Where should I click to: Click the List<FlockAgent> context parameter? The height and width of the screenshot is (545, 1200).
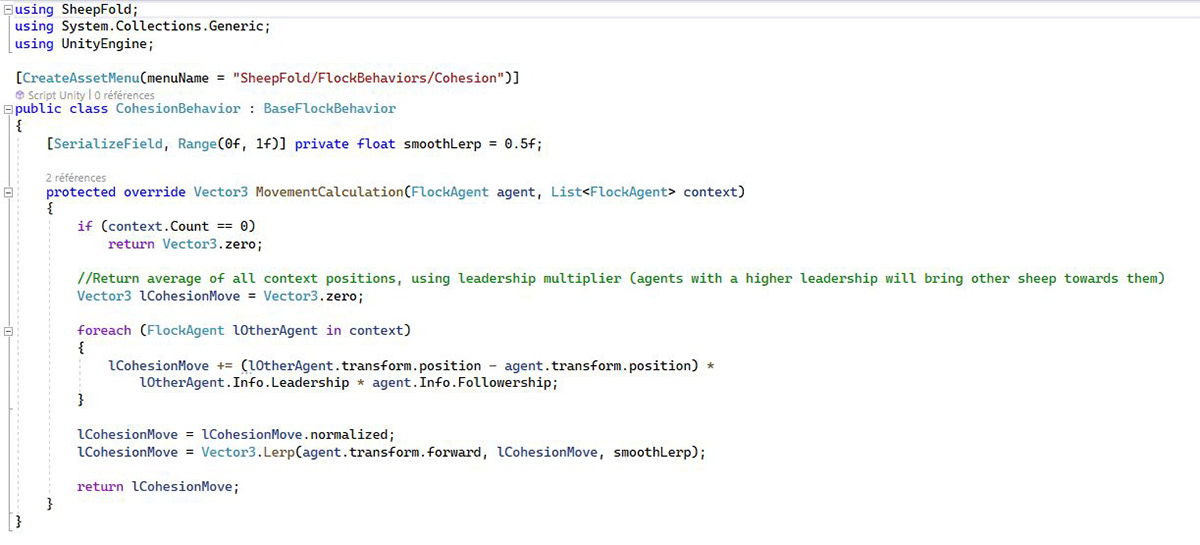coord(645,191)
